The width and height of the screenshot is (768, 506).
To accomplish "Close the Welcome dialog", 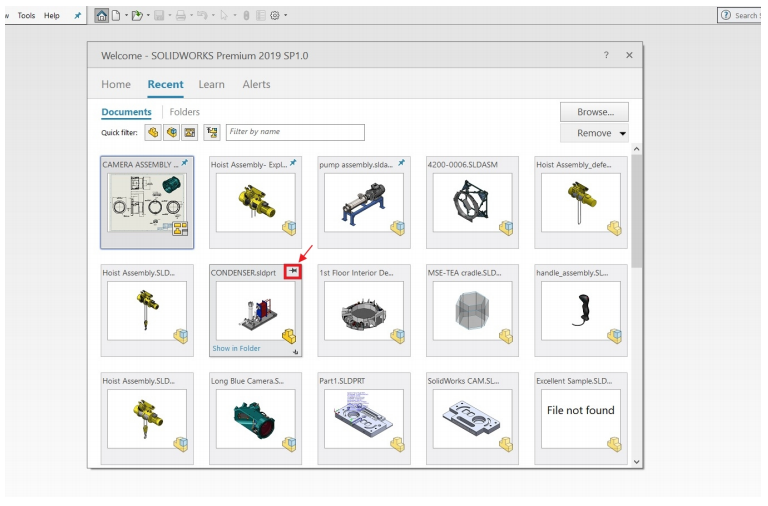I will click(629, 55).
